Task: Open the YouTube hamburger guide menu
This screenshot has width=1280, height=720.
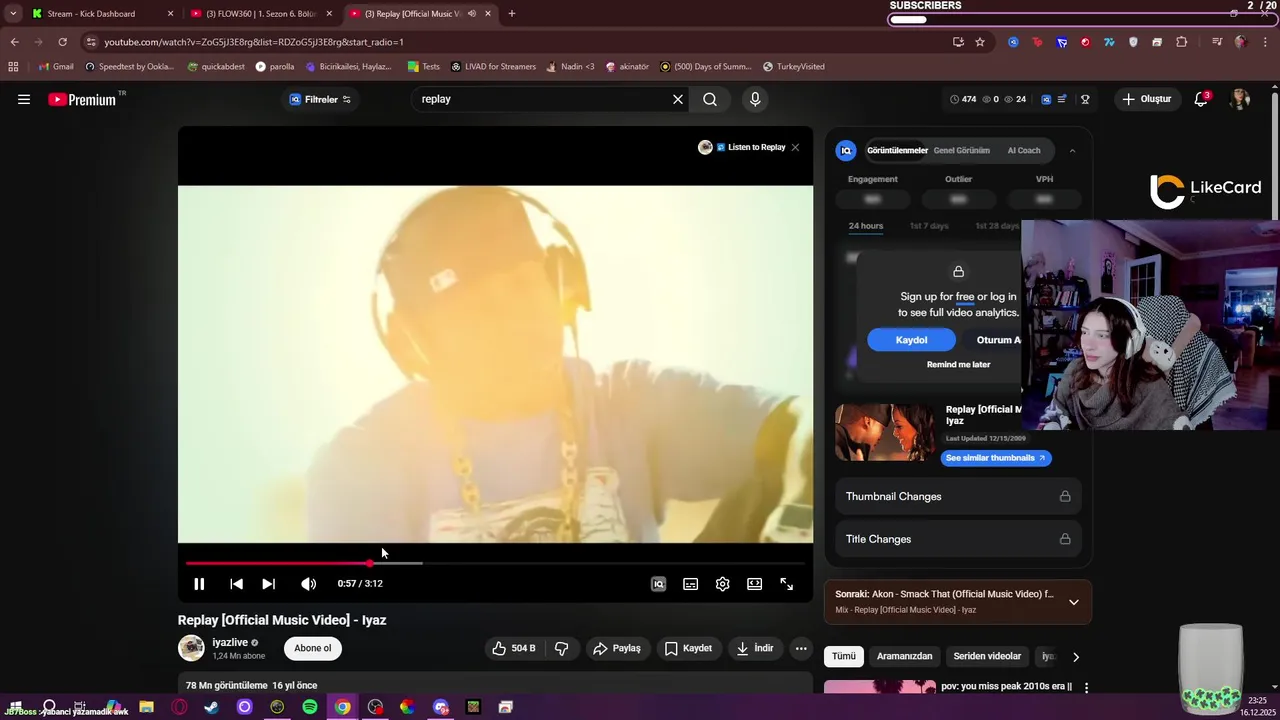Action: (24, 99)
